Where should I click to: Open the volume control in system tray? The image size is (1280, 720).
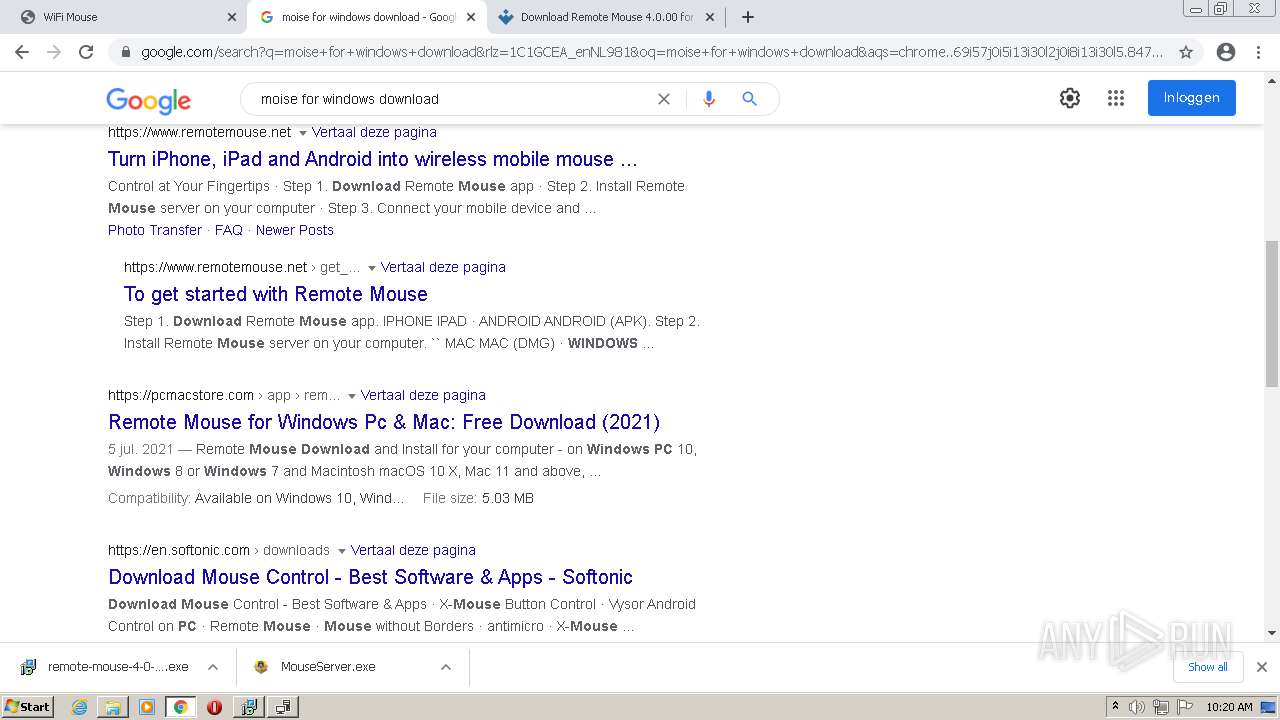coord(1137,707)
